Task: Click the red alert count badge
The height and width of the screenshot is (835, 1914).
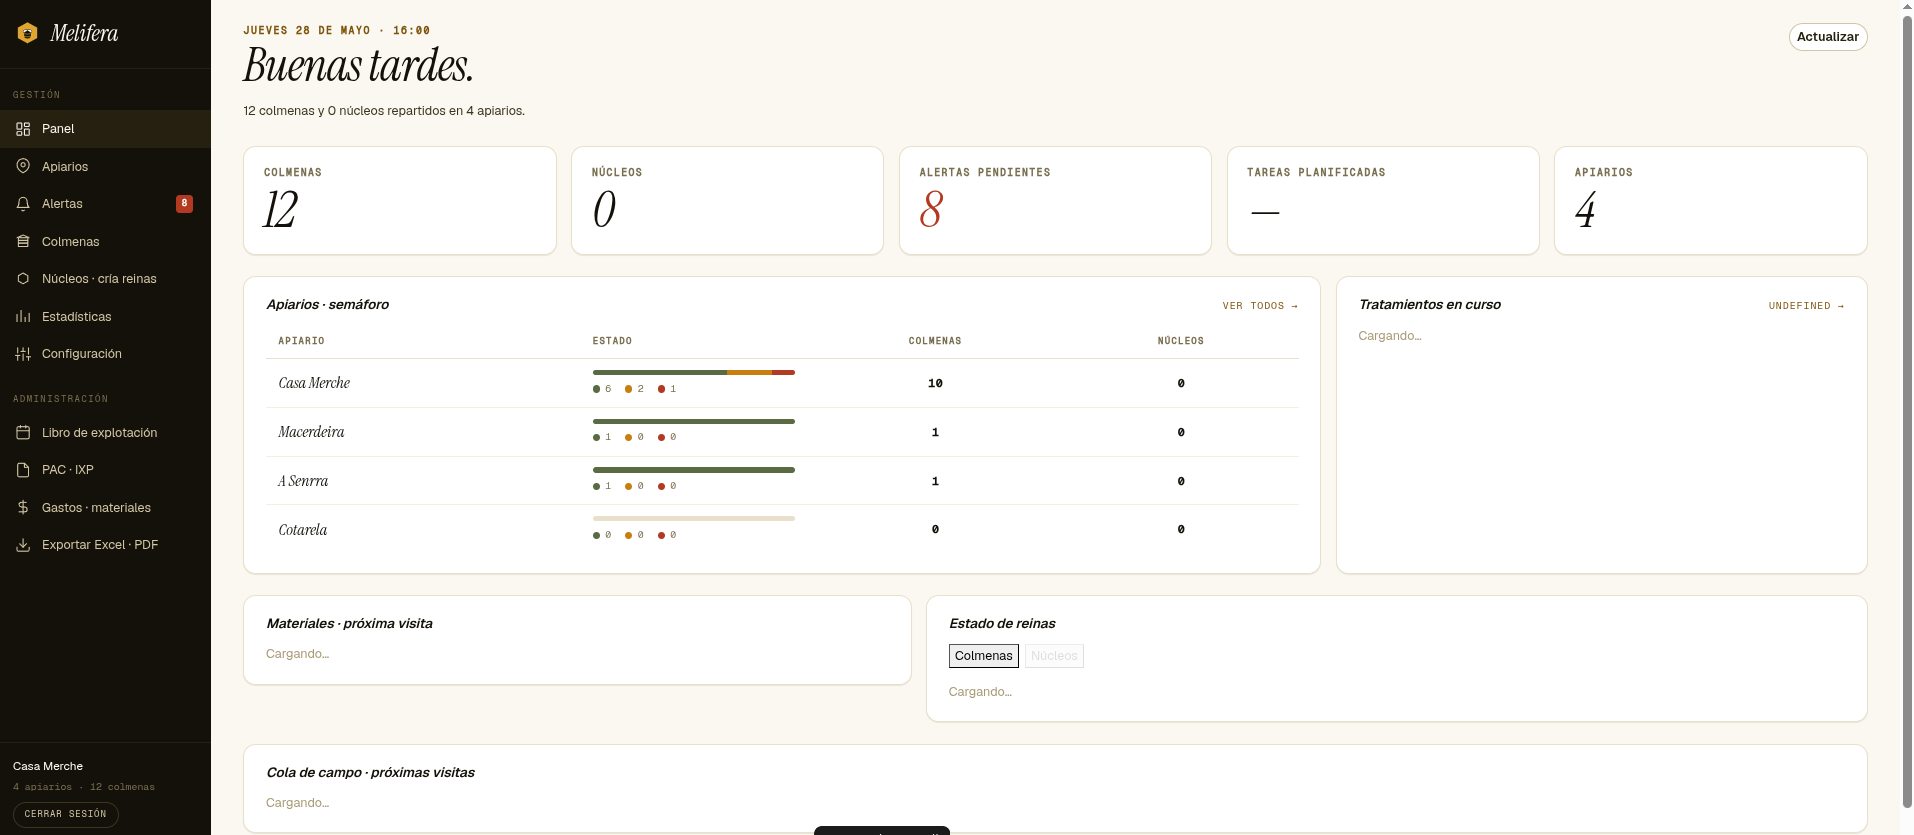Action: 184,204
